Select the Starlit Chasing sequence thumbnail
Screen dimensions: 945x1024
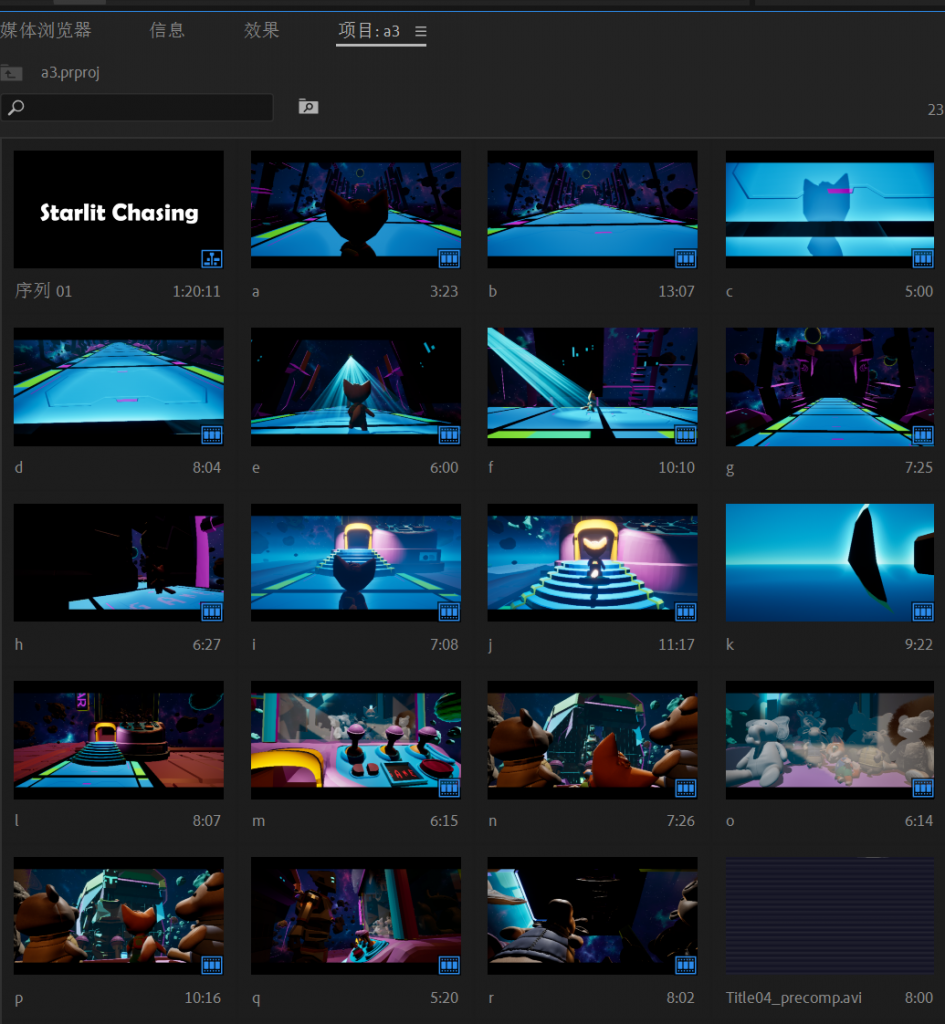point(119,210)
